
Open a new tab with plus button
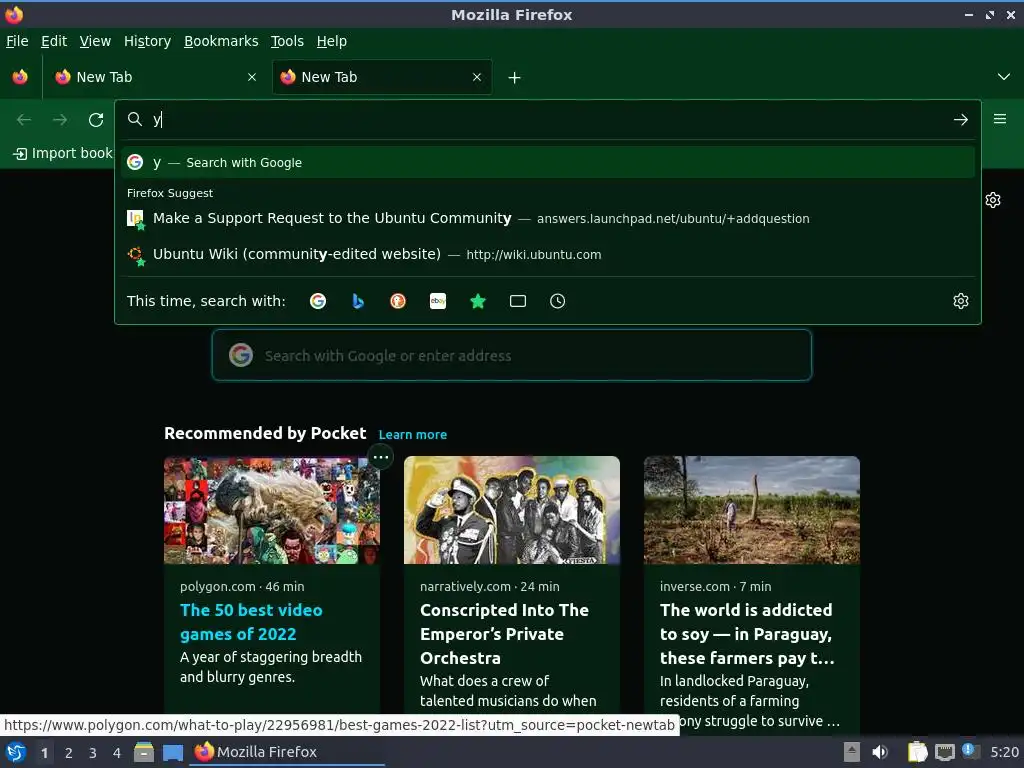(x=515, y=78)
